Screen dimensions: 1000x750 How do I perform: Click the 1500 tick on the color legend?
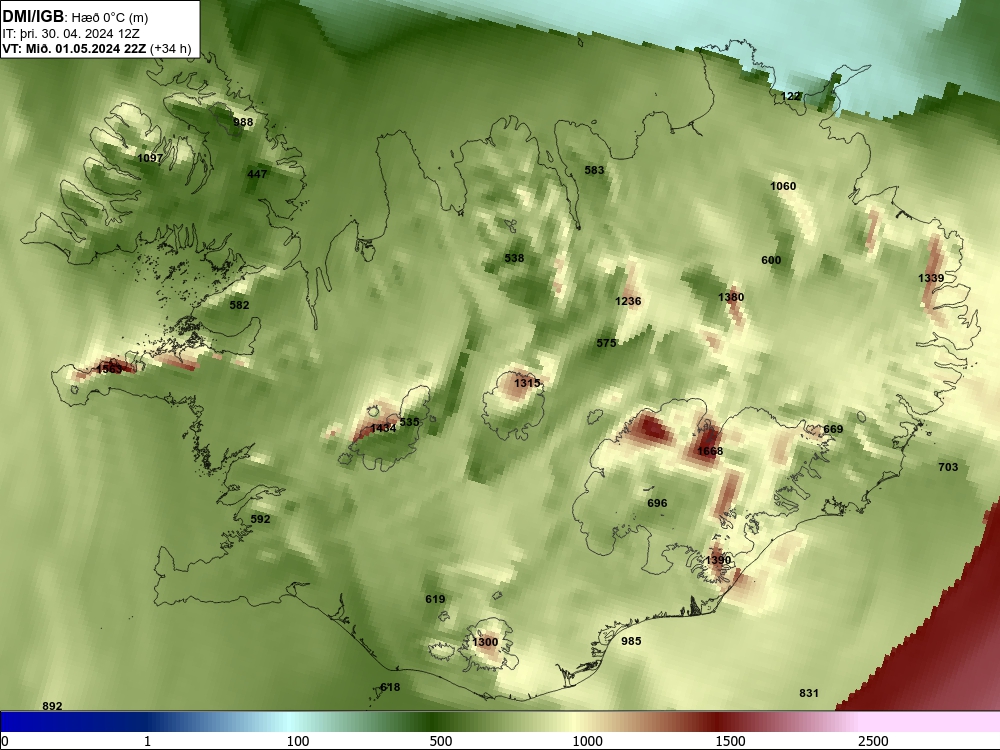click(730, 741)
